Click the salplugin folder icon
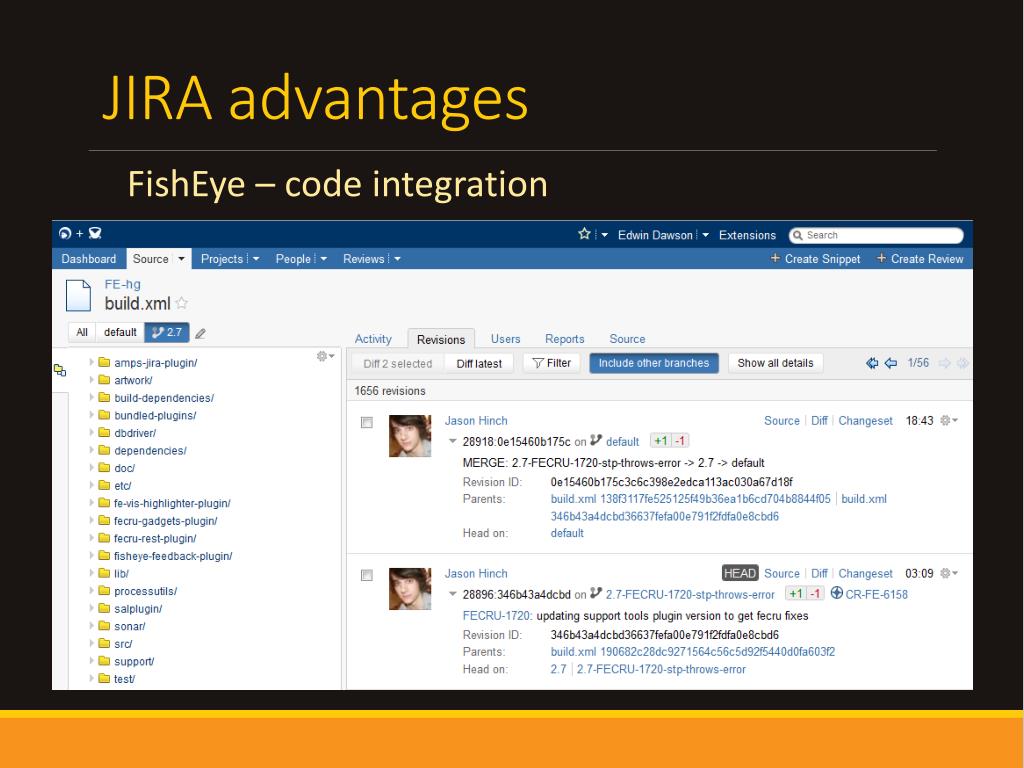1024x768 pixels. tap(104, 609)
